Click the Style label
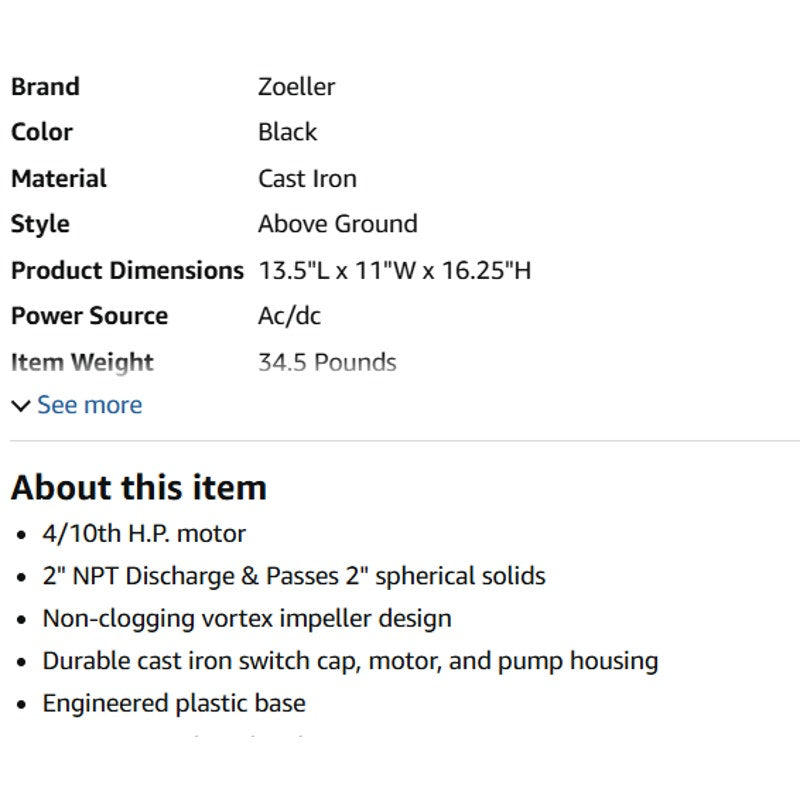 pos(40,224)
